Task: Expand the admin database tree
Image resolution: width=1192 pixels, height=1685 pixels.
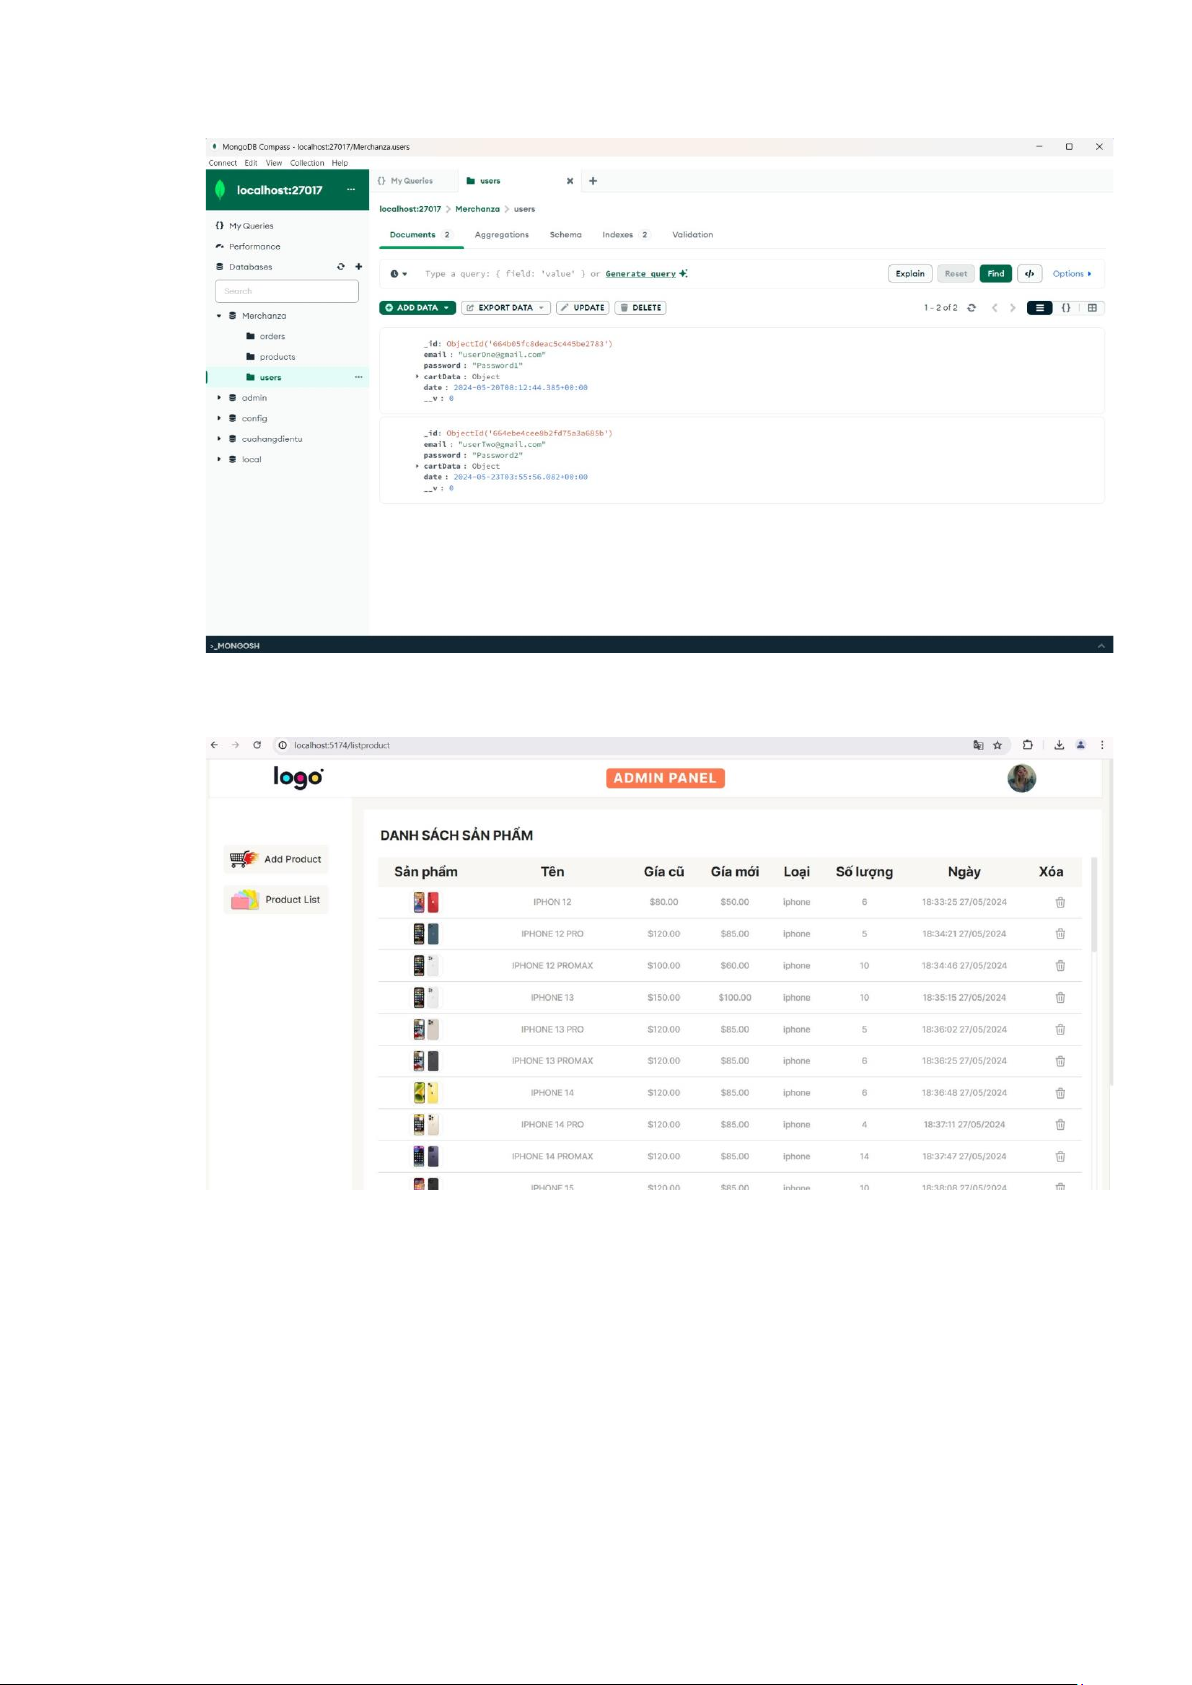Action: click(219, 398)
